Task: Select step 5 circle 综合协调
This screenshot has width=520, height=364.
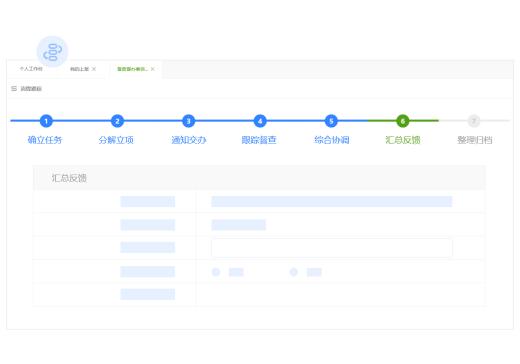Action: pos(331,121)
